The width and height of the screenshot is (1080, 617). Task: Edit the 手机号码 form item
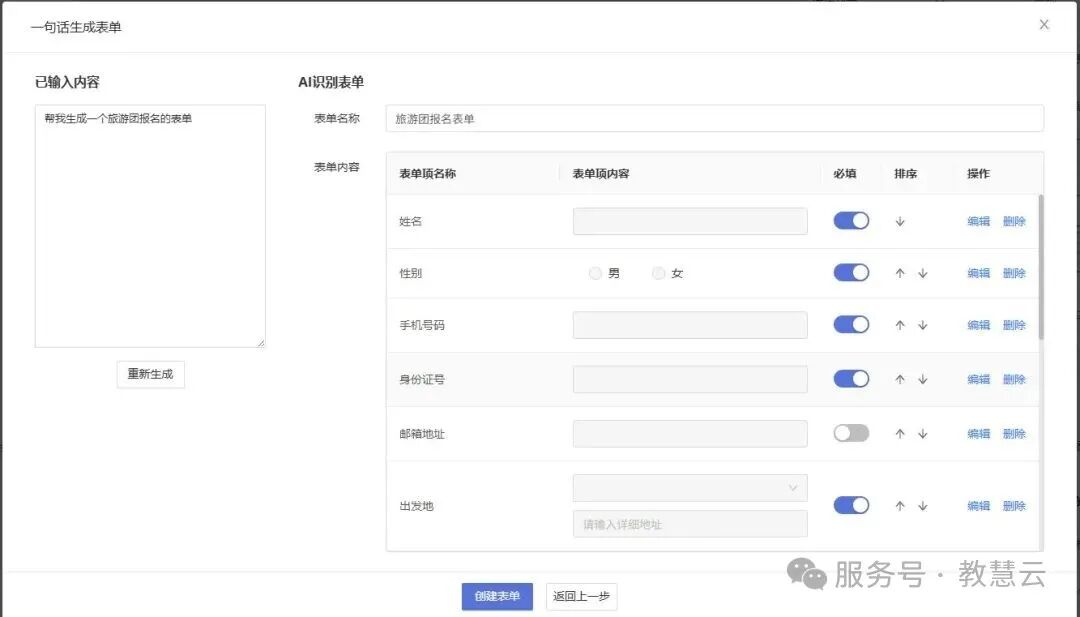(x=978, y=325)
